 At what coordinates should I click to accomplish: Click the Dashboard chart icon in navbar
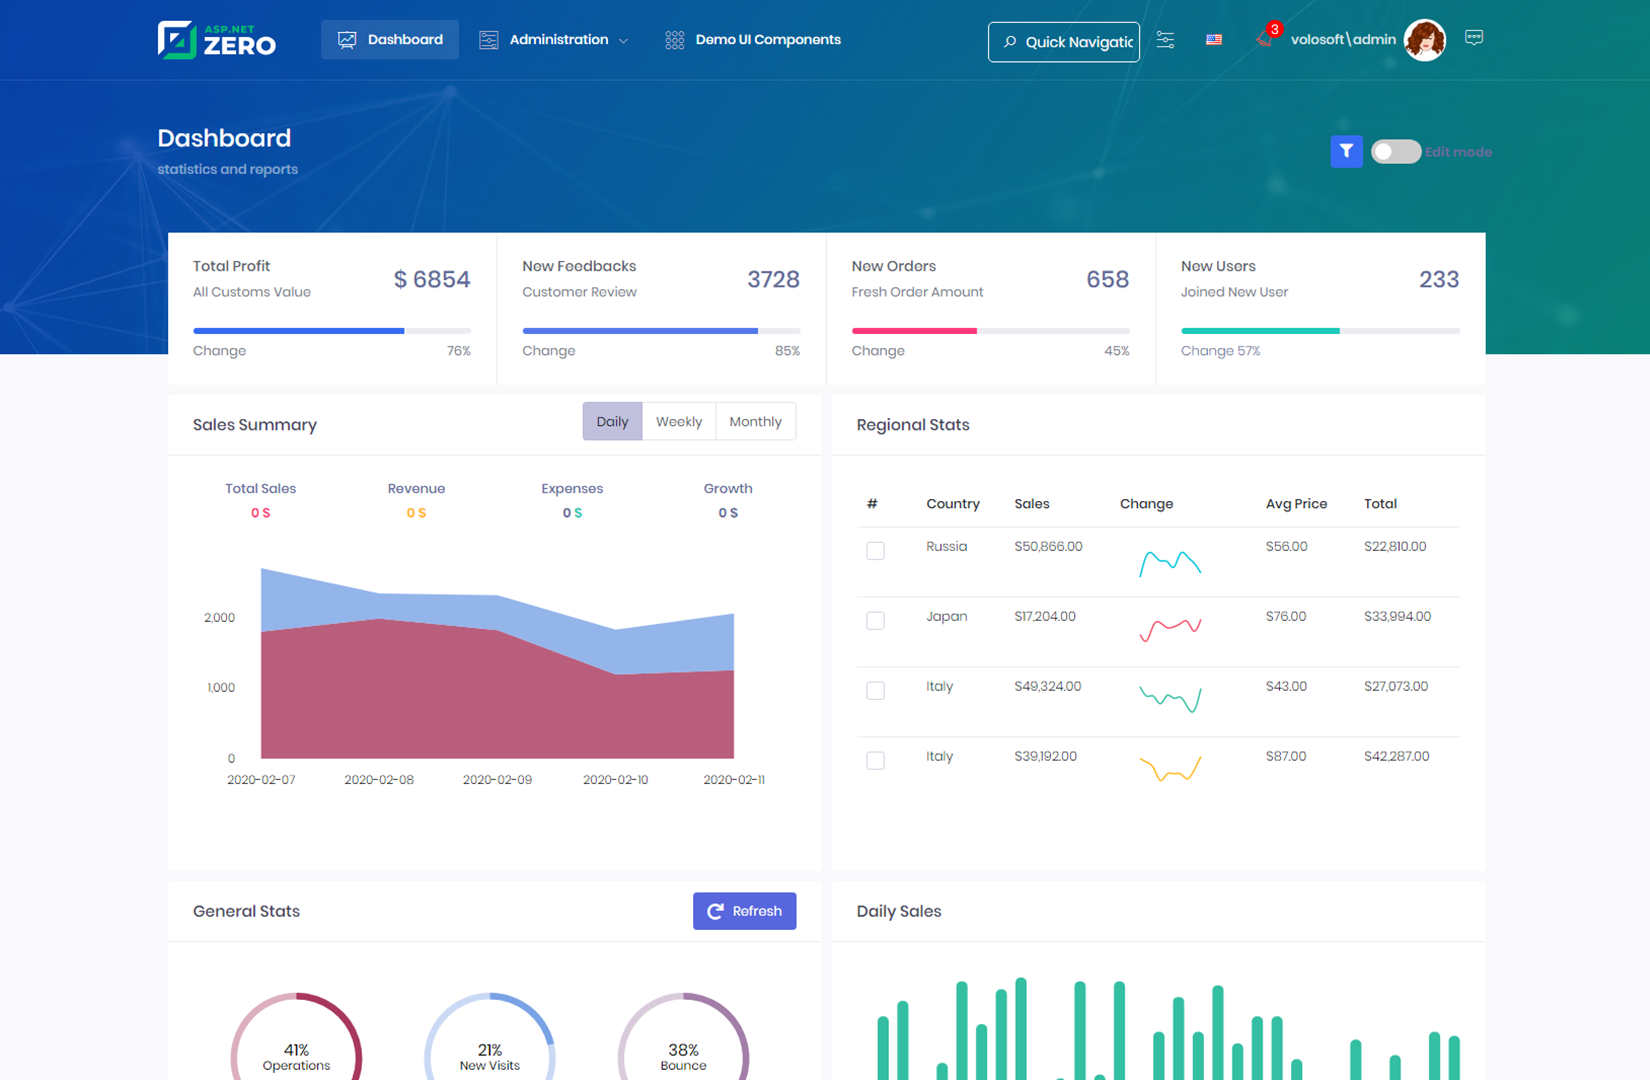coord(347,40)
